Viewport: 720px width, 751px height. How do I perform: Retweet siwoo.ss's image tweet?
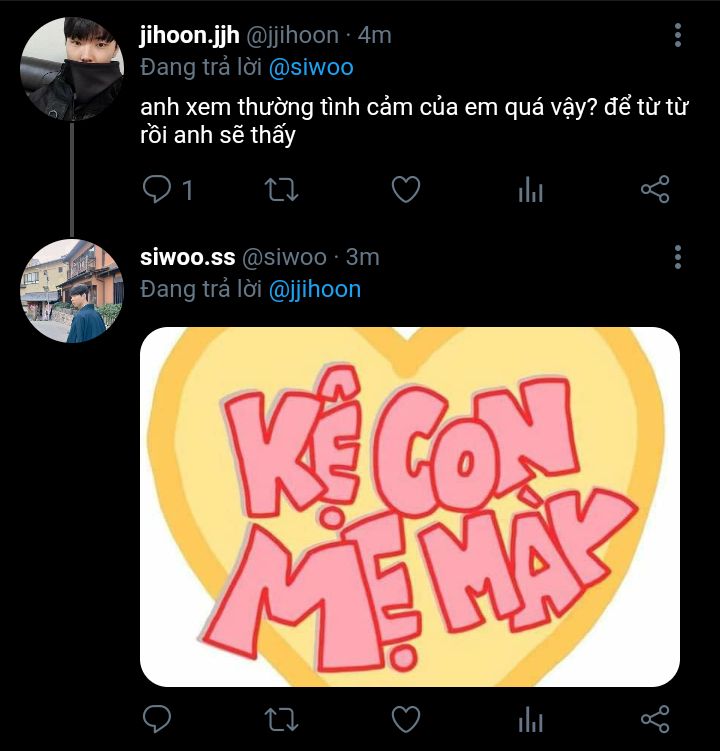(282, 719)
